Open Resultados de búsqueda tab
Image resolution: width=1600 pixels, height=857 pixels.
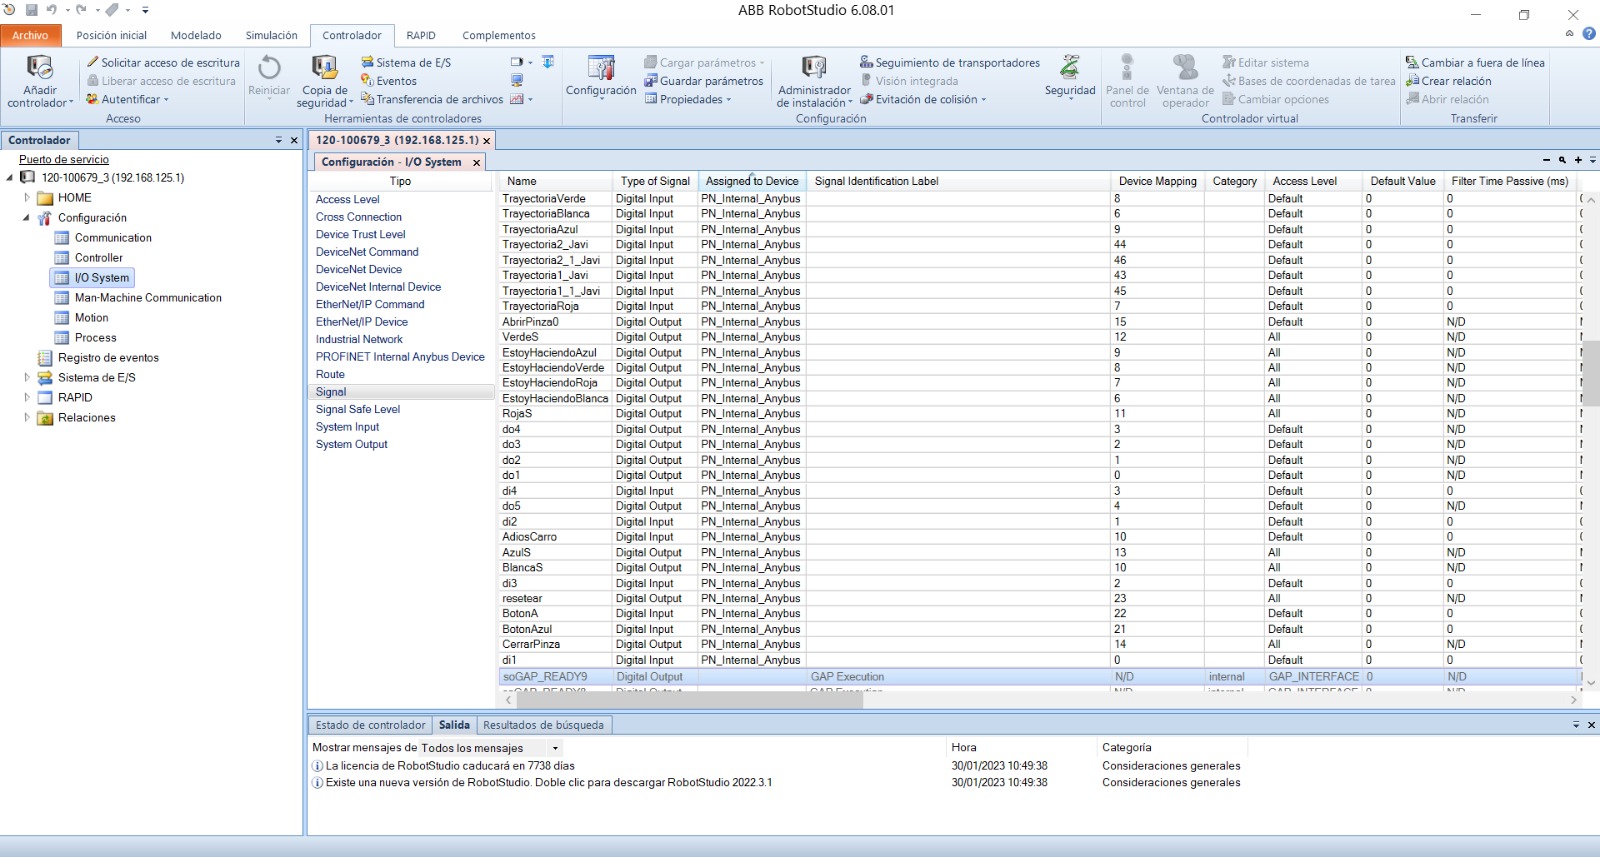[x=543, y=725]
